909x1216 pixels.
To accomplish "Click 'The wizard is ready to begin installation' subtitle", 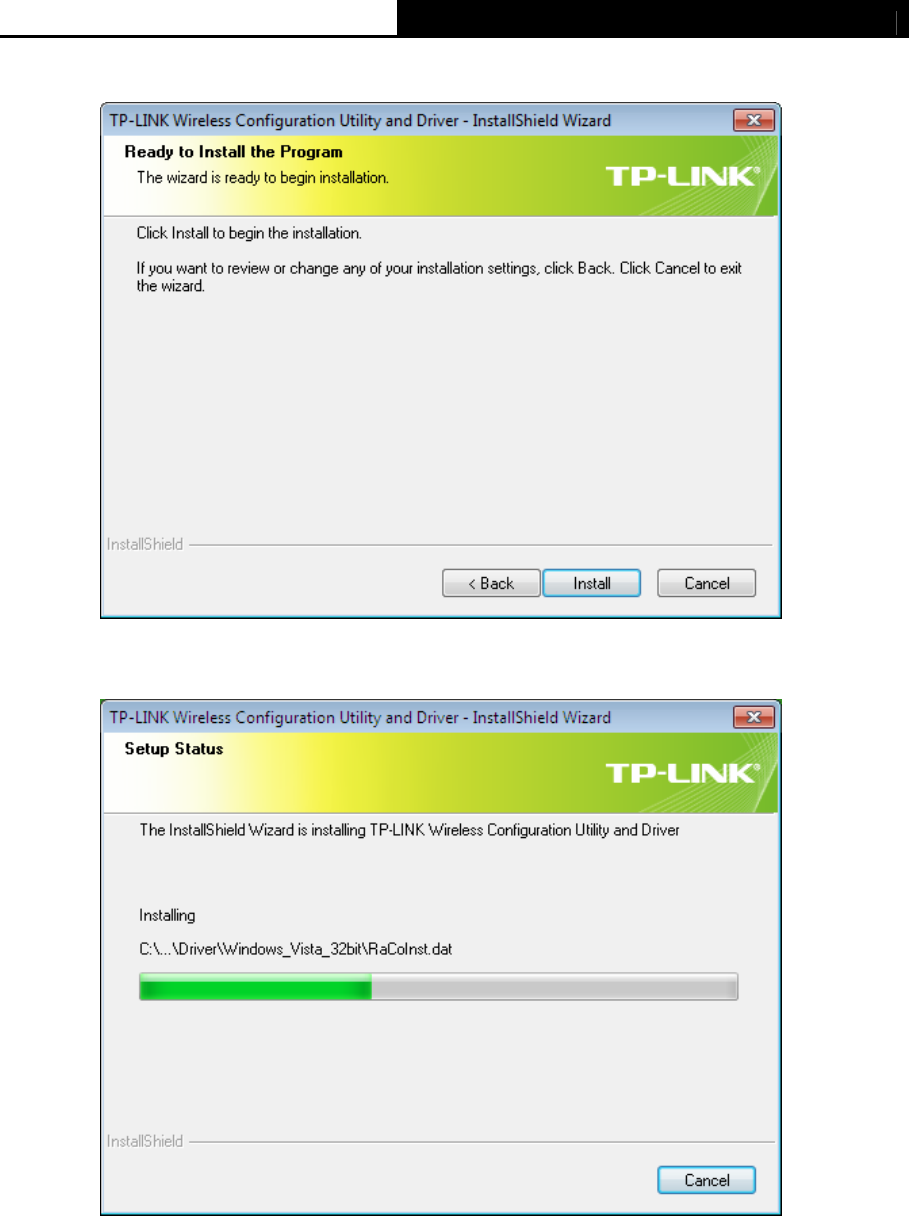I will tap(262, 178).
